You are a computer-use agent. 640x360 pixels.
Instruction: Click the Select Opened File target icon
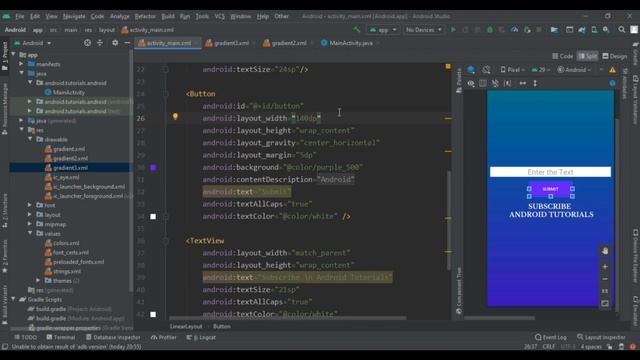(x=87, y=43)
